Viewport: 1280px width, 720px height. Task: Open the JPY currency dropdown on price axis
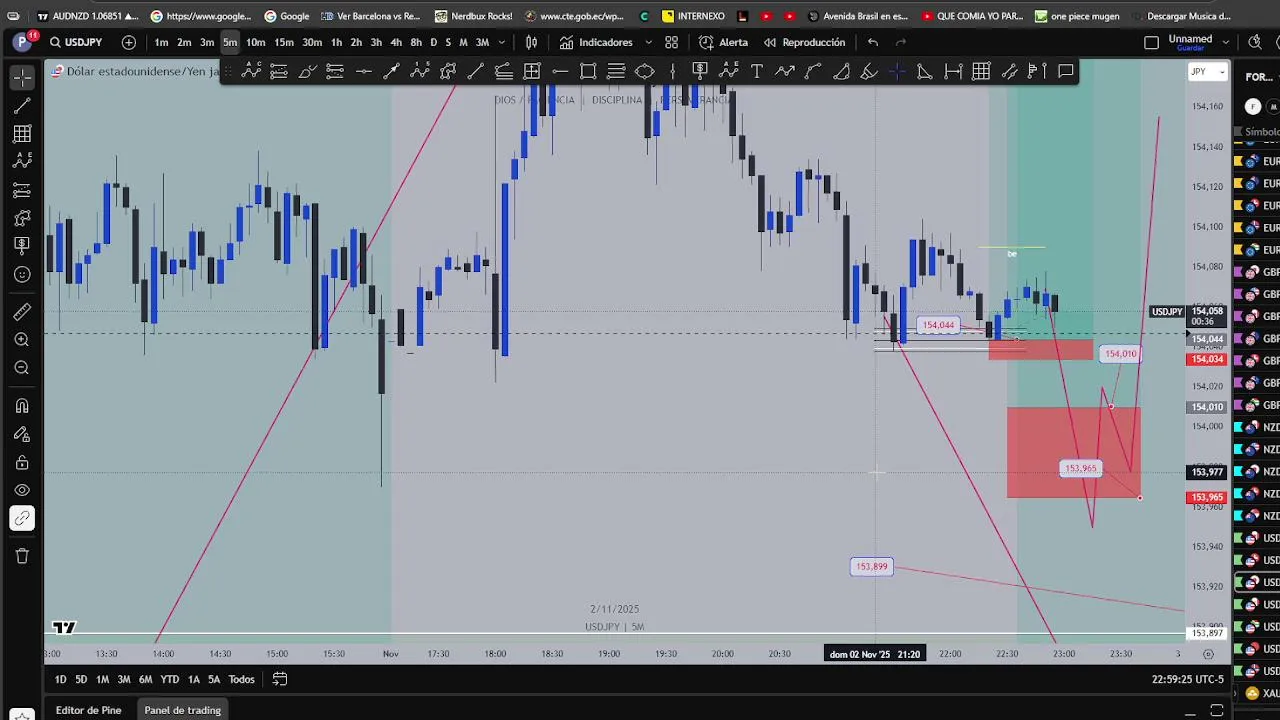click(1207, 72)
